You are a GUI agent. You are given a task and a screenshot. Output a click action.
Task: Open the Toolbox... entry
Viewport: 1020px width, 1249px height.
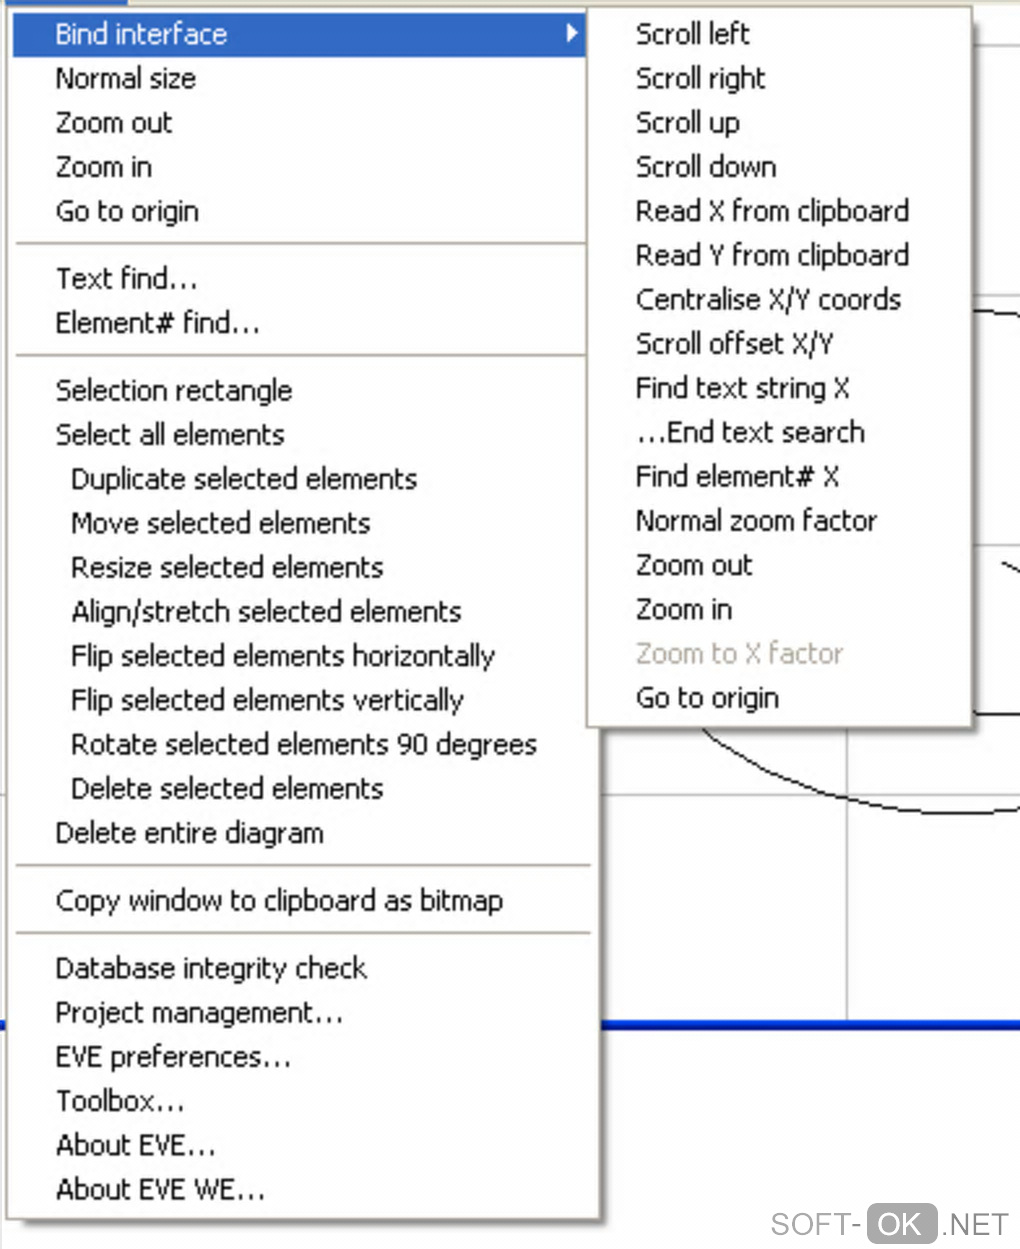tap(120, 1101)
